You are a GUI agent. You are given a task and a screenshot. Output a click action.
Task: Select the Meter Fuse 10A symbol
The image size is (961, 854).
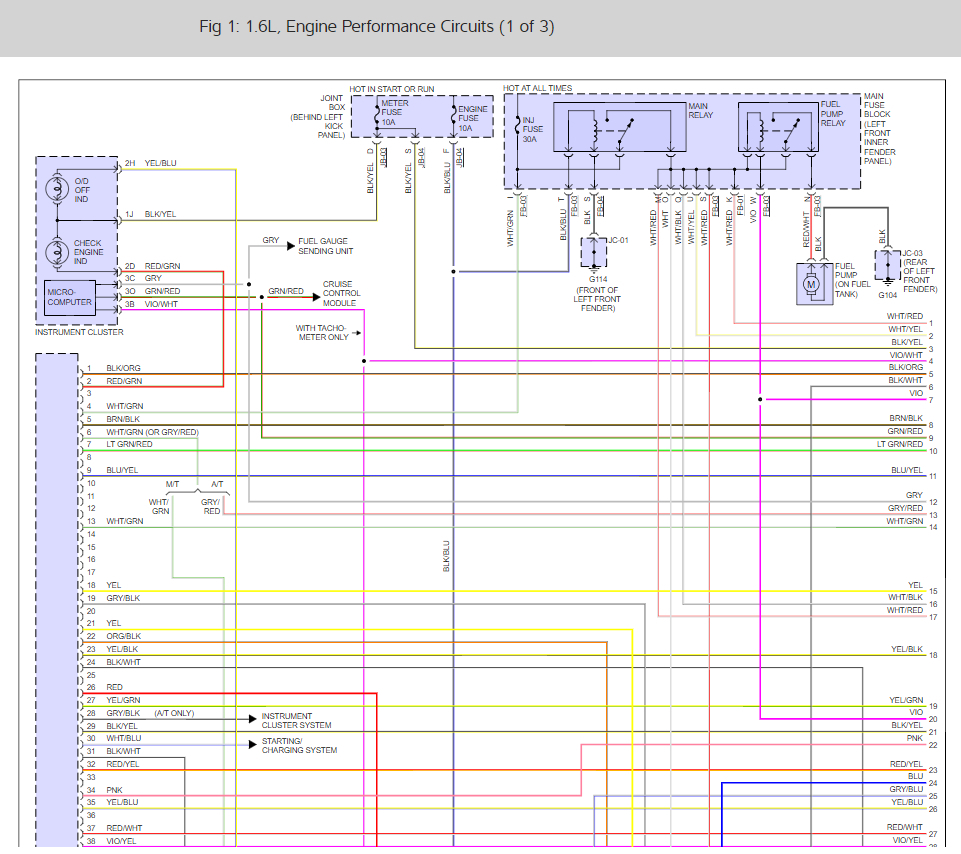[x=375, y=116]
